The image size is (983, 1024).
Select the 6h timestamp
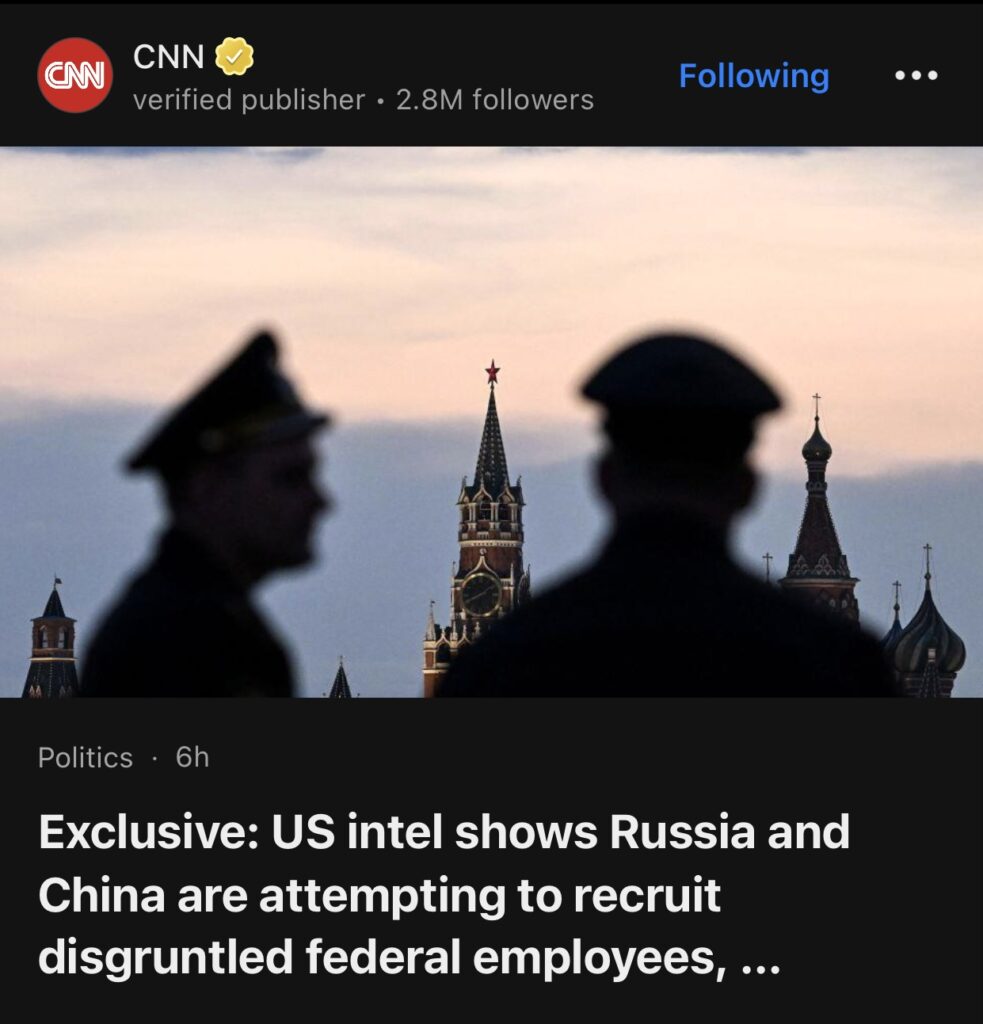click(x=192, y=758)
